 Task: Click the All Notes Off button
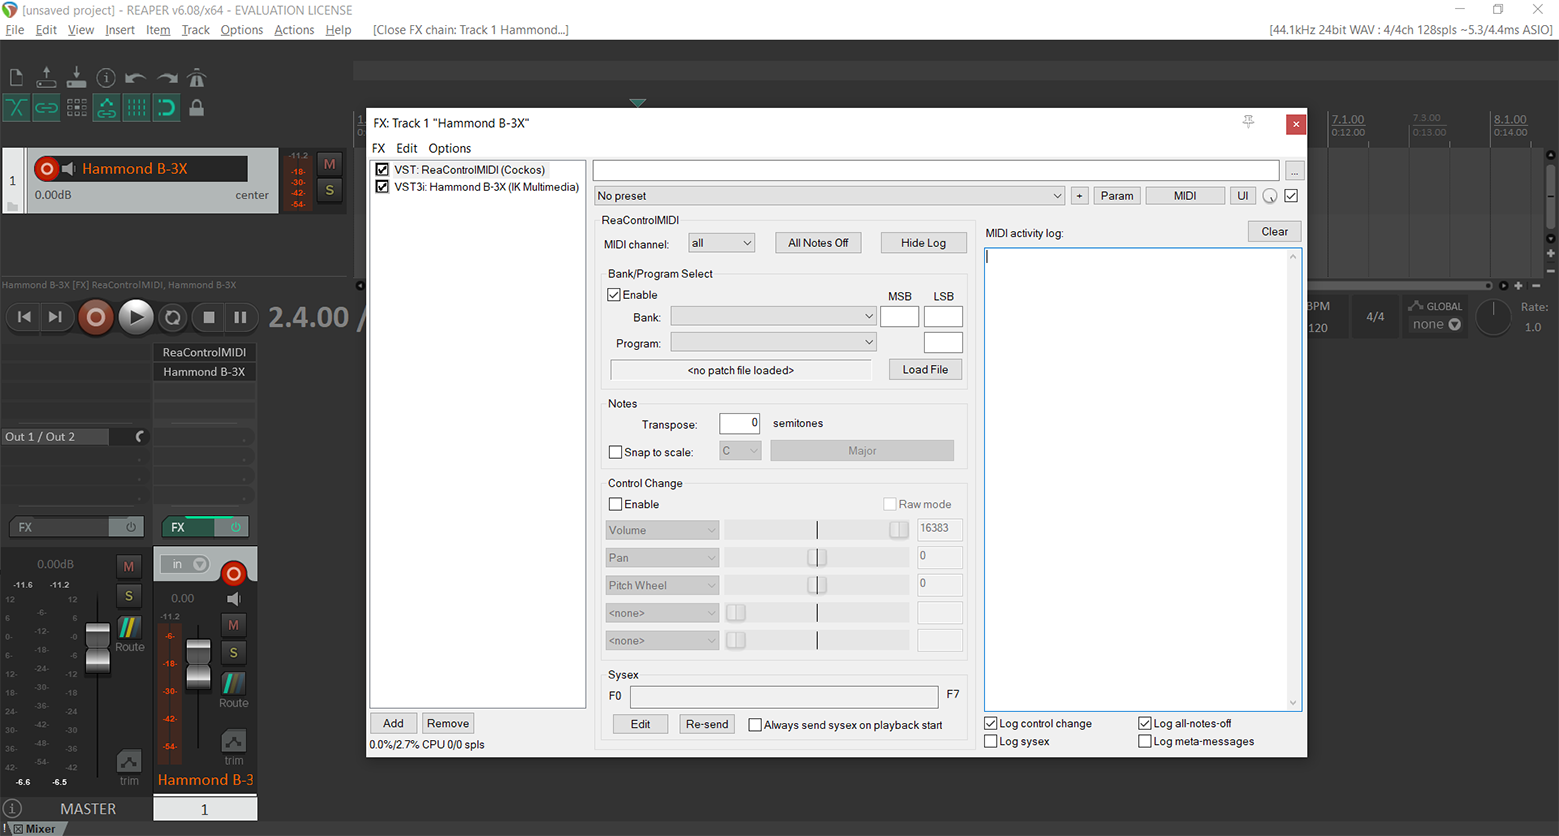(817, 243)
